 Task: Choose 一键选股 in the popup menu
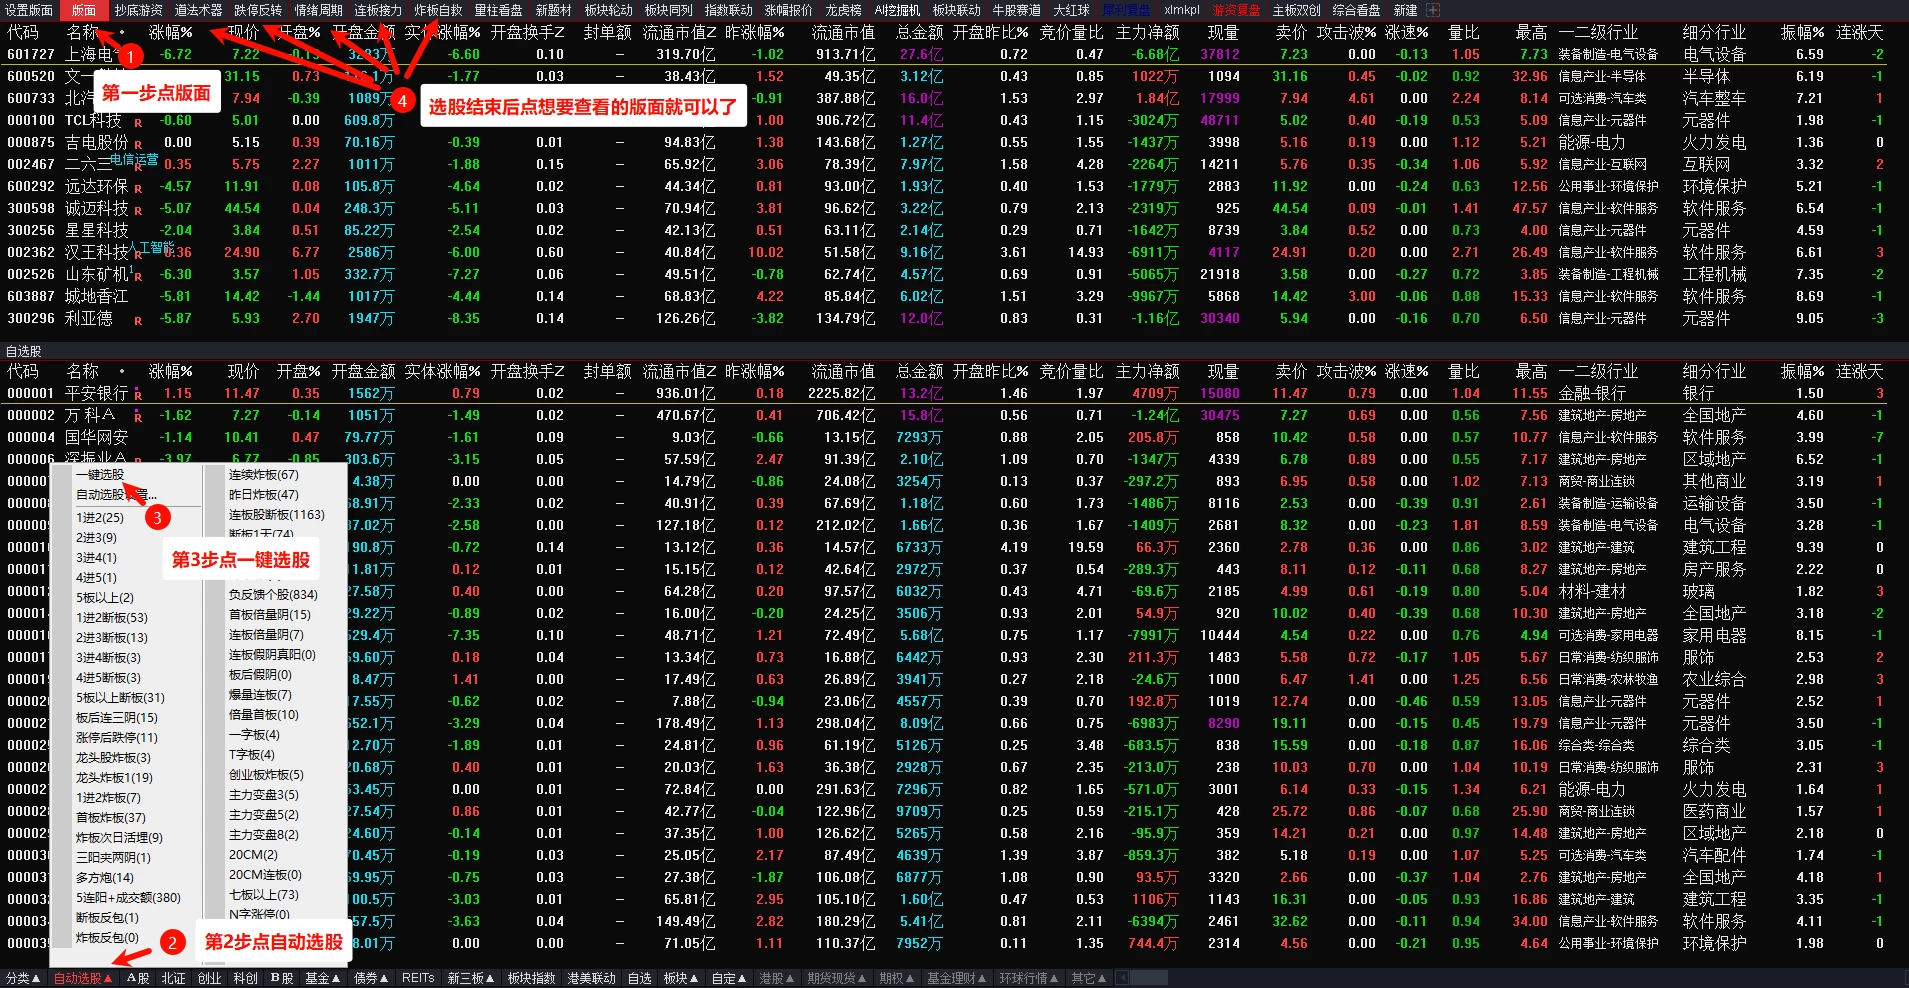coord(100,475)
